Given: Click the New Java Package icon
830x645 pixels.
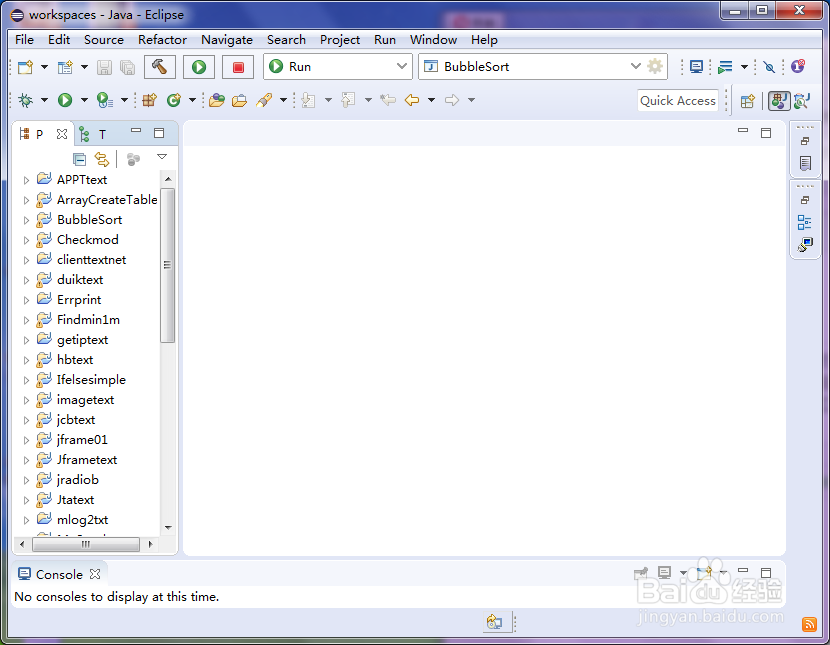Looking at the screenshot, I should pos(150,99).
